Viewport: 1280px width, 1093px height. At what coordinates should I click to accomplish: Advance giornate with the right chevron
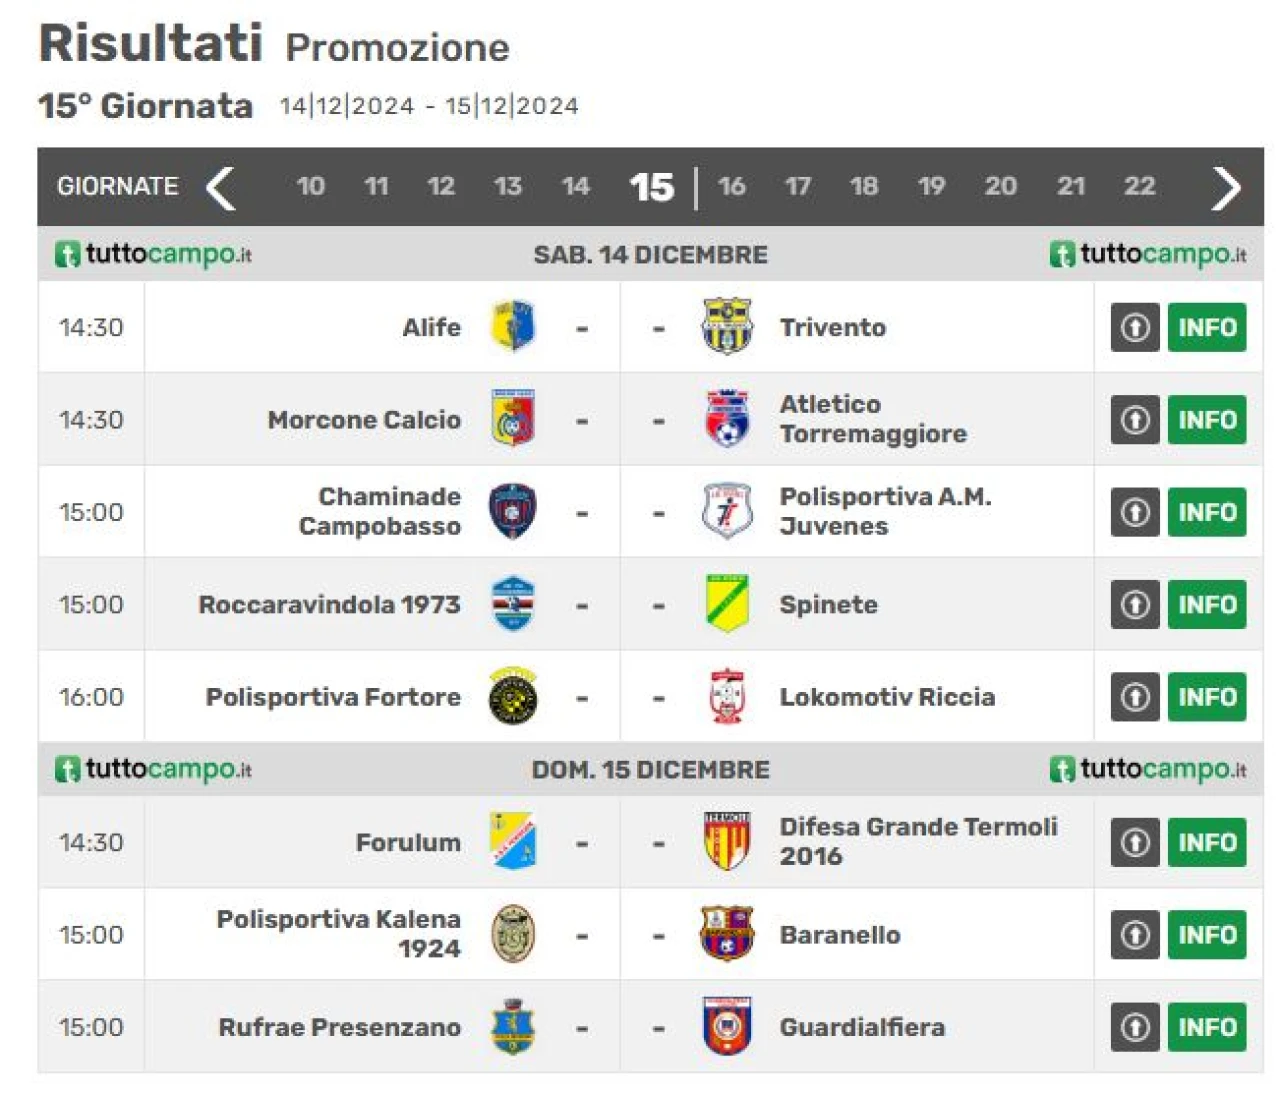pos(1226,187)
